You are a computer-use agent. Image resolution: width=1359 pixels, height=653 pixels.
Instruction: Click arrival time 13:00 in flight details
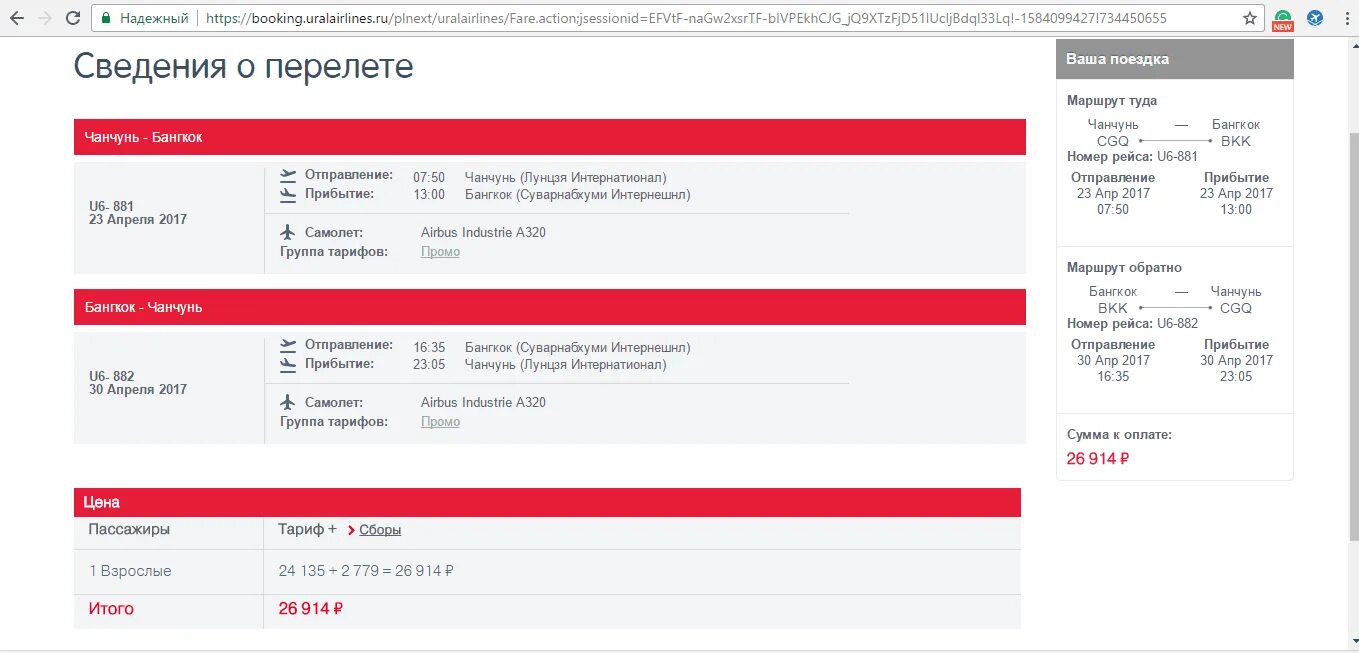click(429, 195)
